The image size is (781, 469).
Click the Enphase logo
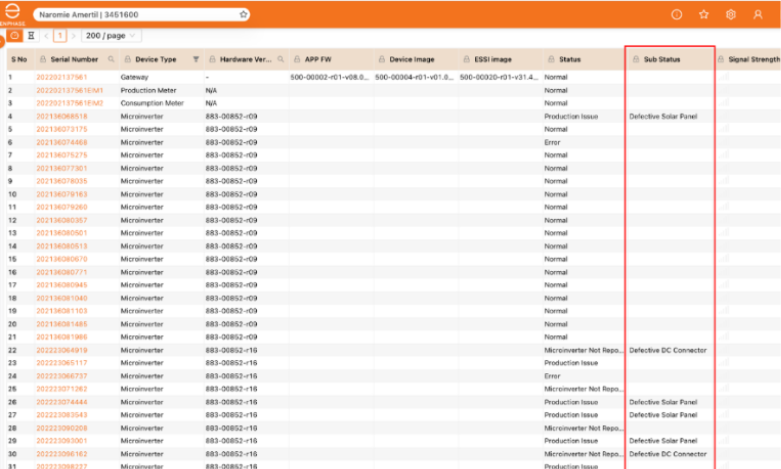click(x=12, y=13)
